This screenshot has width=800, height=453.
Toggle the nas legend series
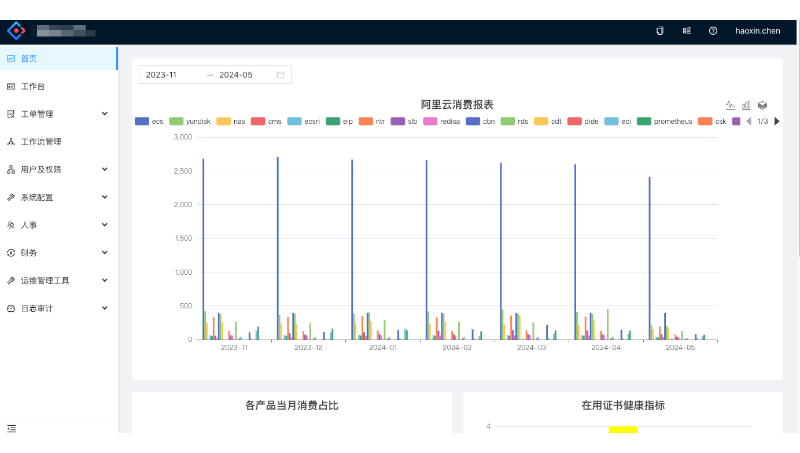point(231,121)
